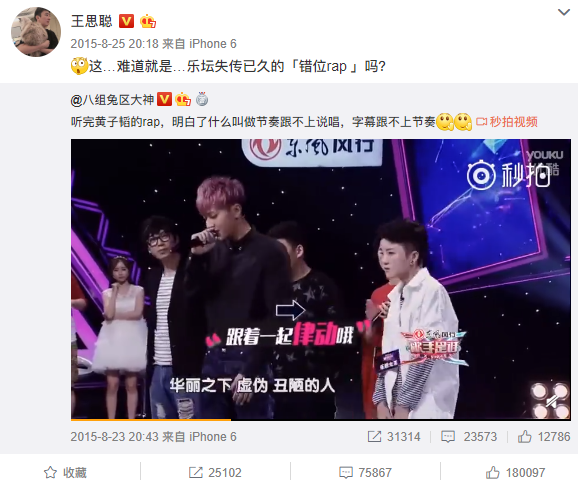Click the 收藏 star to favorite the post
Screen dimensions: 578x480
coord(65,472)
